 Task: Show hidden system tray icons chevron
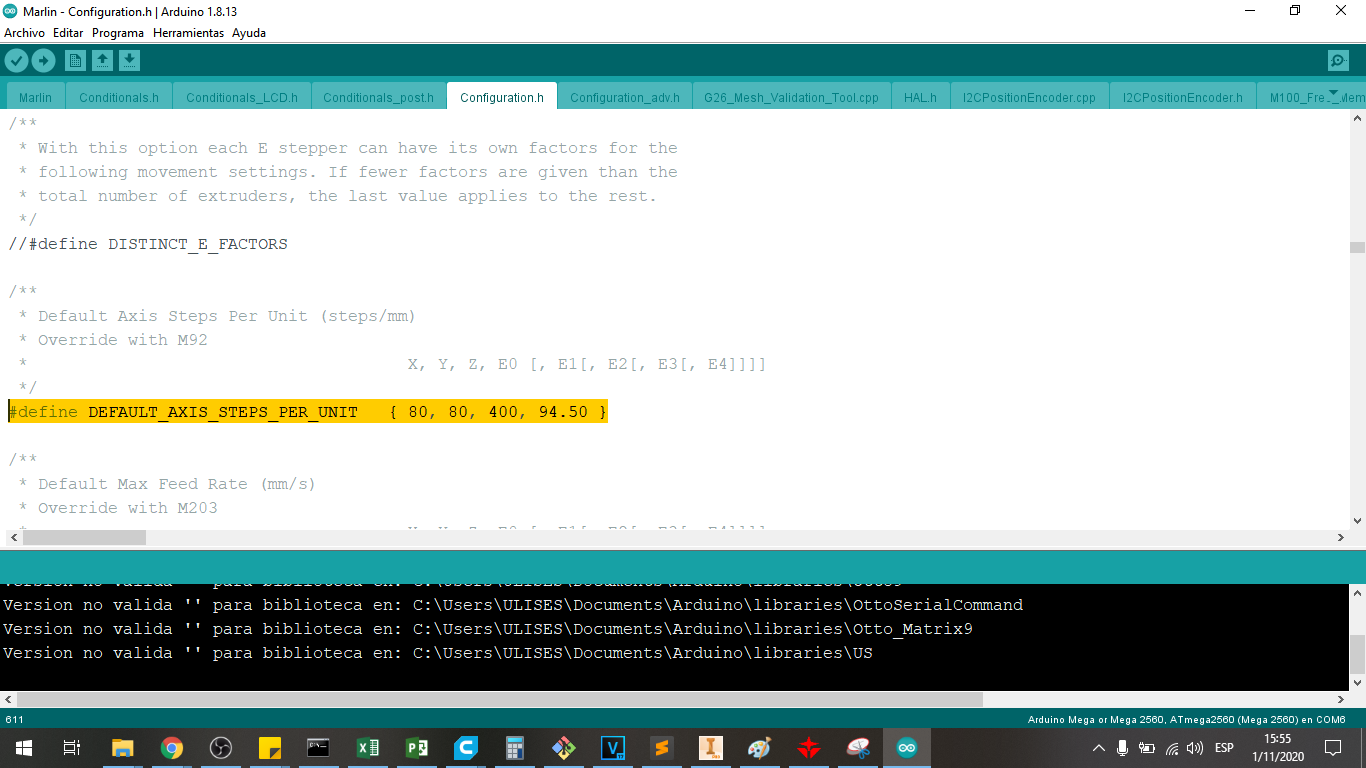[1099, 748]
